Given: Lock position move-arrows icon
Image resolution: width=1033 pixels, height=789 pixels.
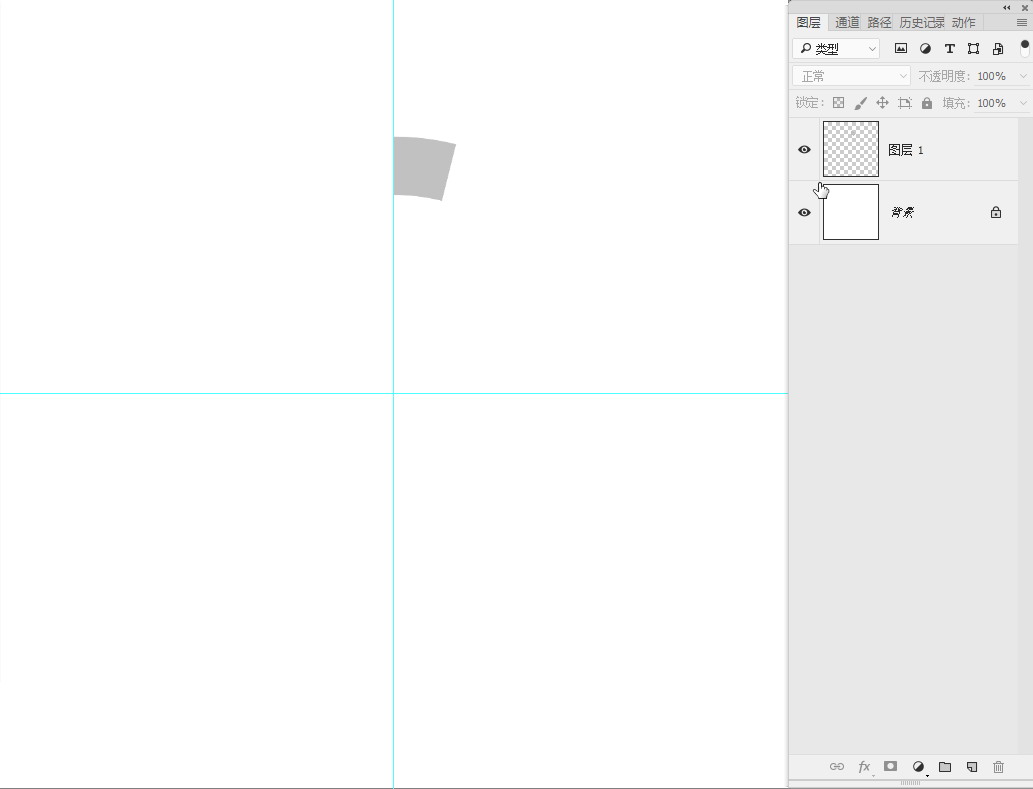Looking at the screenshot, I should tap(882, 103).
